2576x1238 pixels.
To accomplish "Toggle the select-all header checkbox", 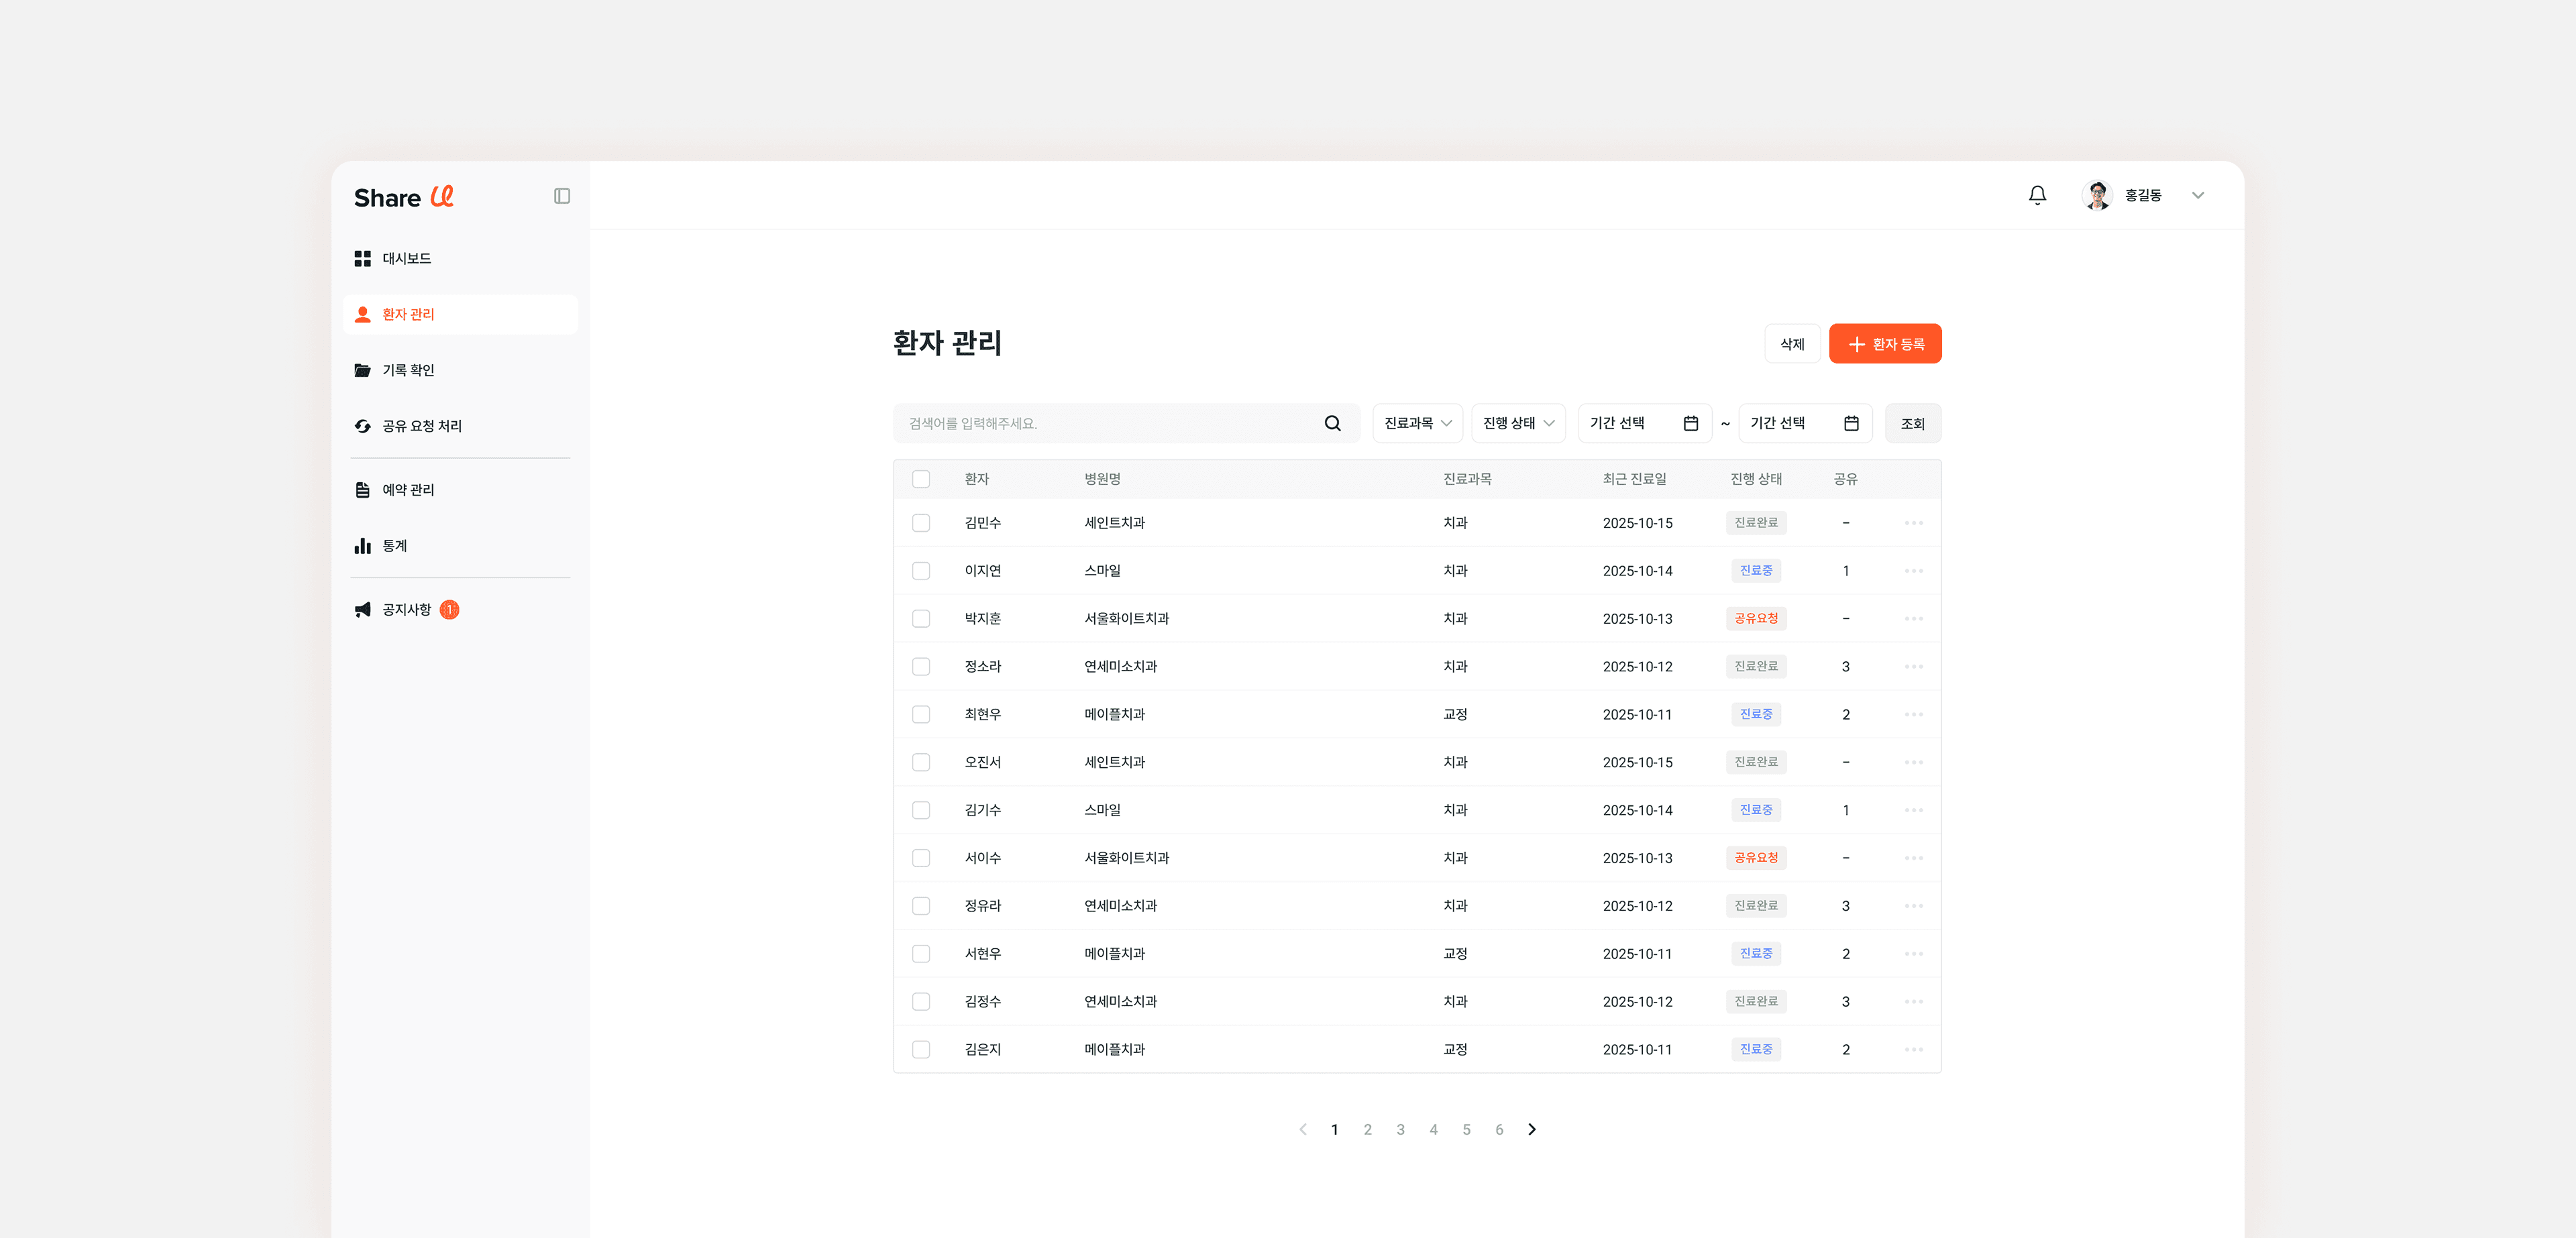I will [921, 479].
